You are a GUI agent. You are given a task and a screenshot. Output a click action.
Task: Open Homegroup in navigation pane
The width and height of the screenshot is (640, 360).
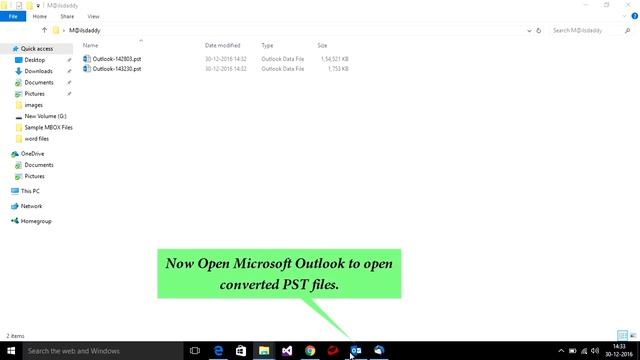coord(36,221)
